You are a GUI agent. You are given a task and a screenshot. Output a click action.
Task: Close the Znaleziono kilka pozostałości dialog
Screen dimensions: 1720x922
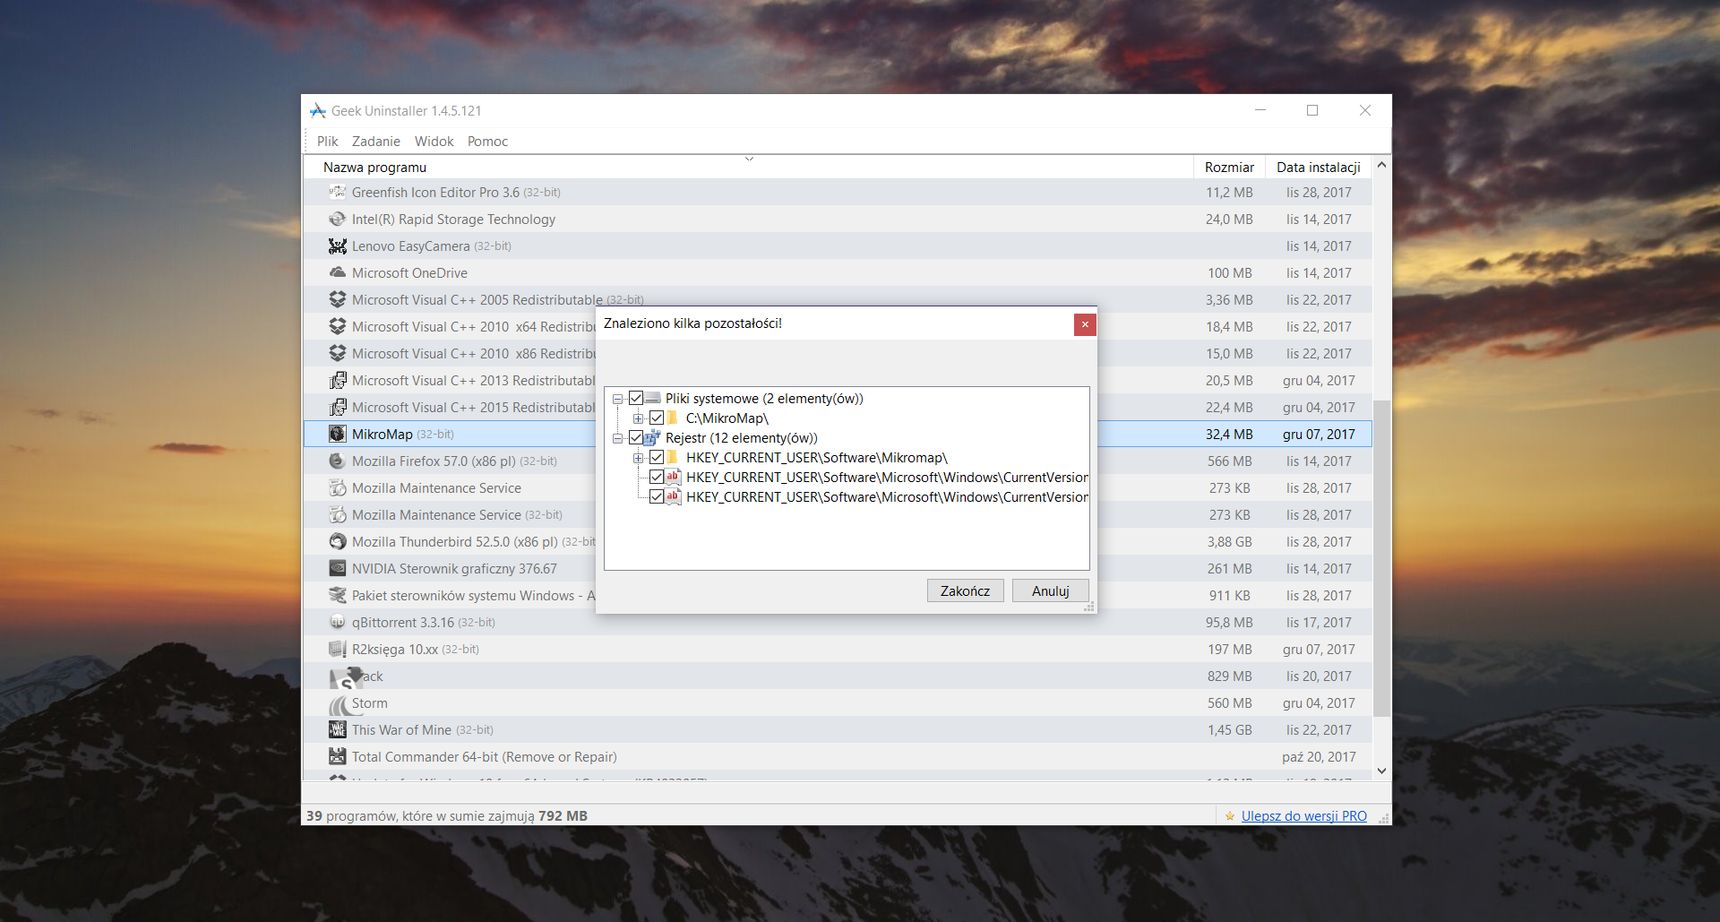pos(1085,324)
